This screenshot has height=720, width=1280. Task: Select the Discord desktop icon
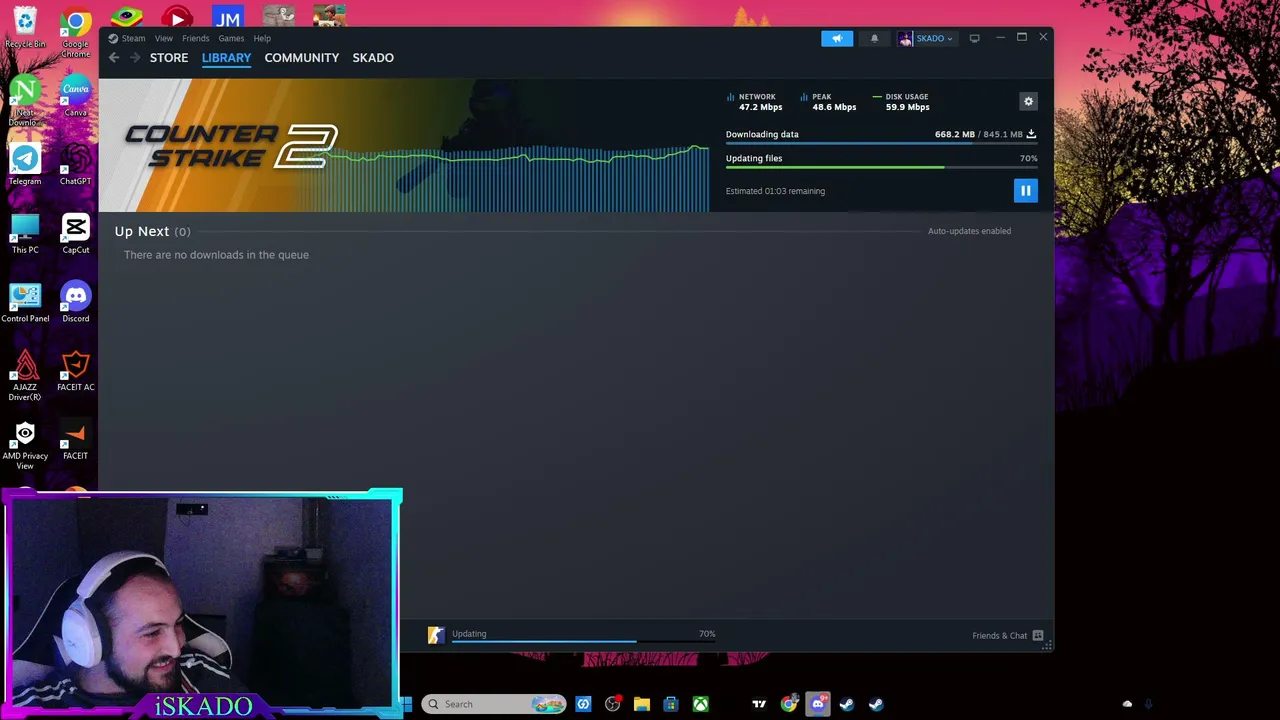tap(75, 302)
